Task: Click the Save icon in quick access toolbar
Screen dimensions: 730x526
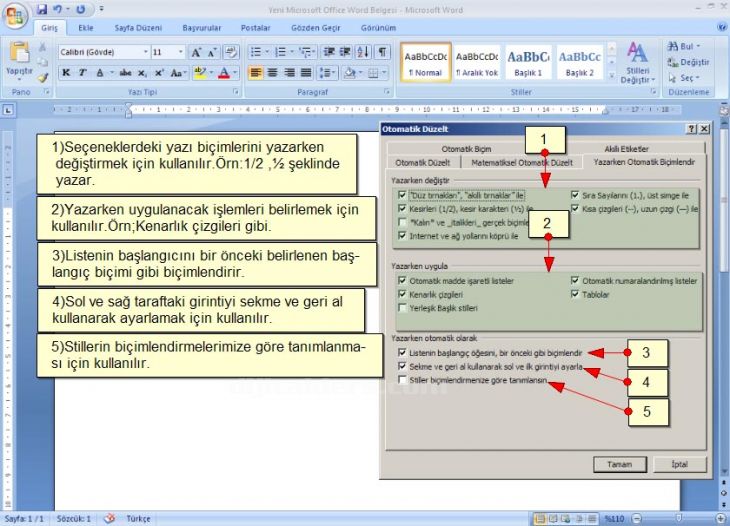Action: 42,9
